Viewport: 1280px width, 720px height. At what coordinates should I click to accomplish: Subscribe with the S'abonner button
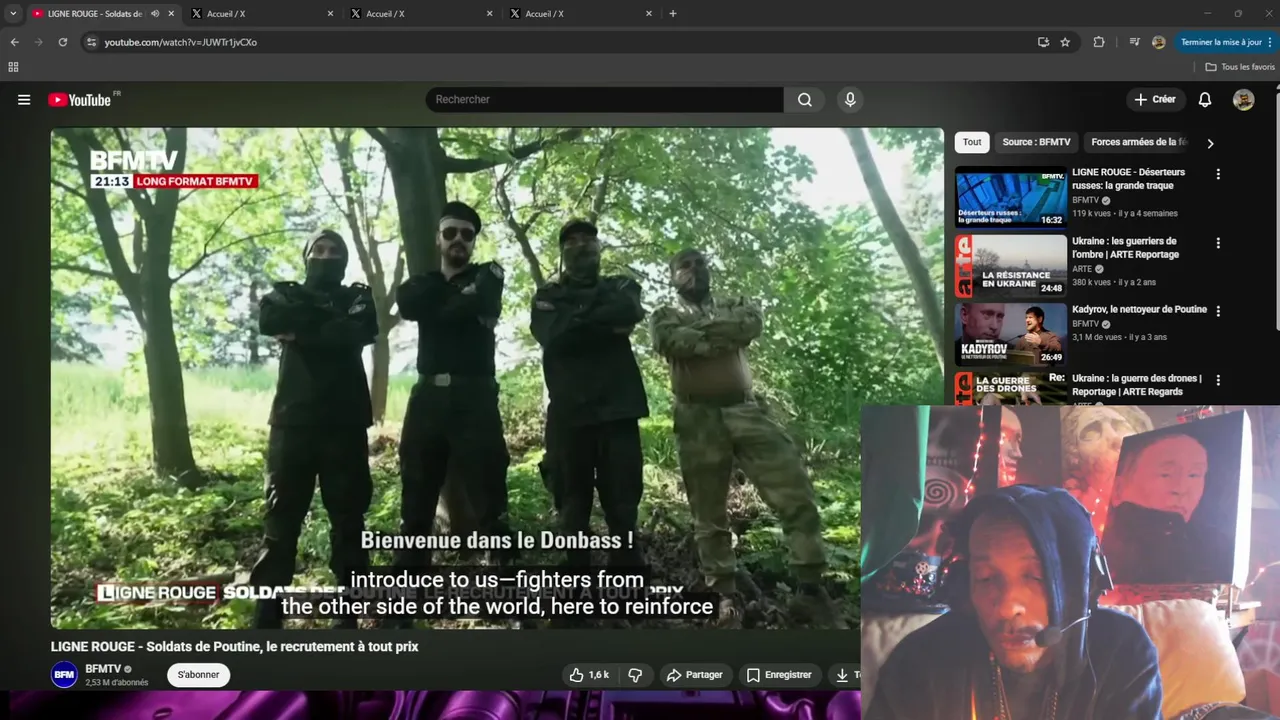tap(198, 675)
